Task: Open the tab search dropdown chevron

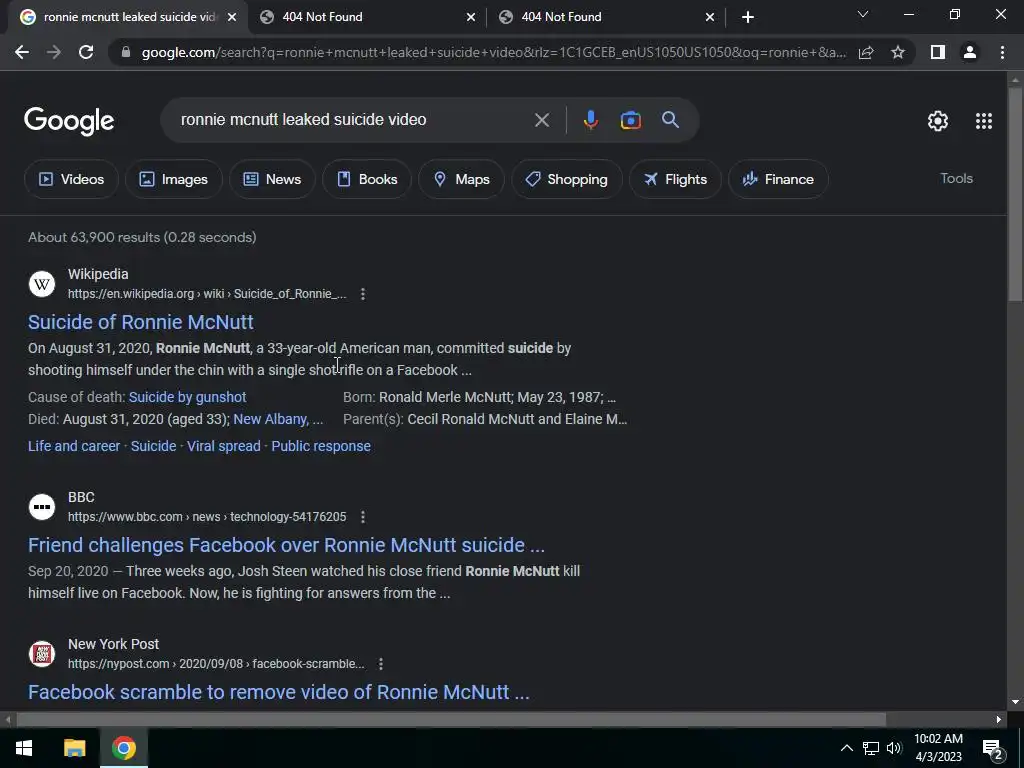Action: (863, 14)
